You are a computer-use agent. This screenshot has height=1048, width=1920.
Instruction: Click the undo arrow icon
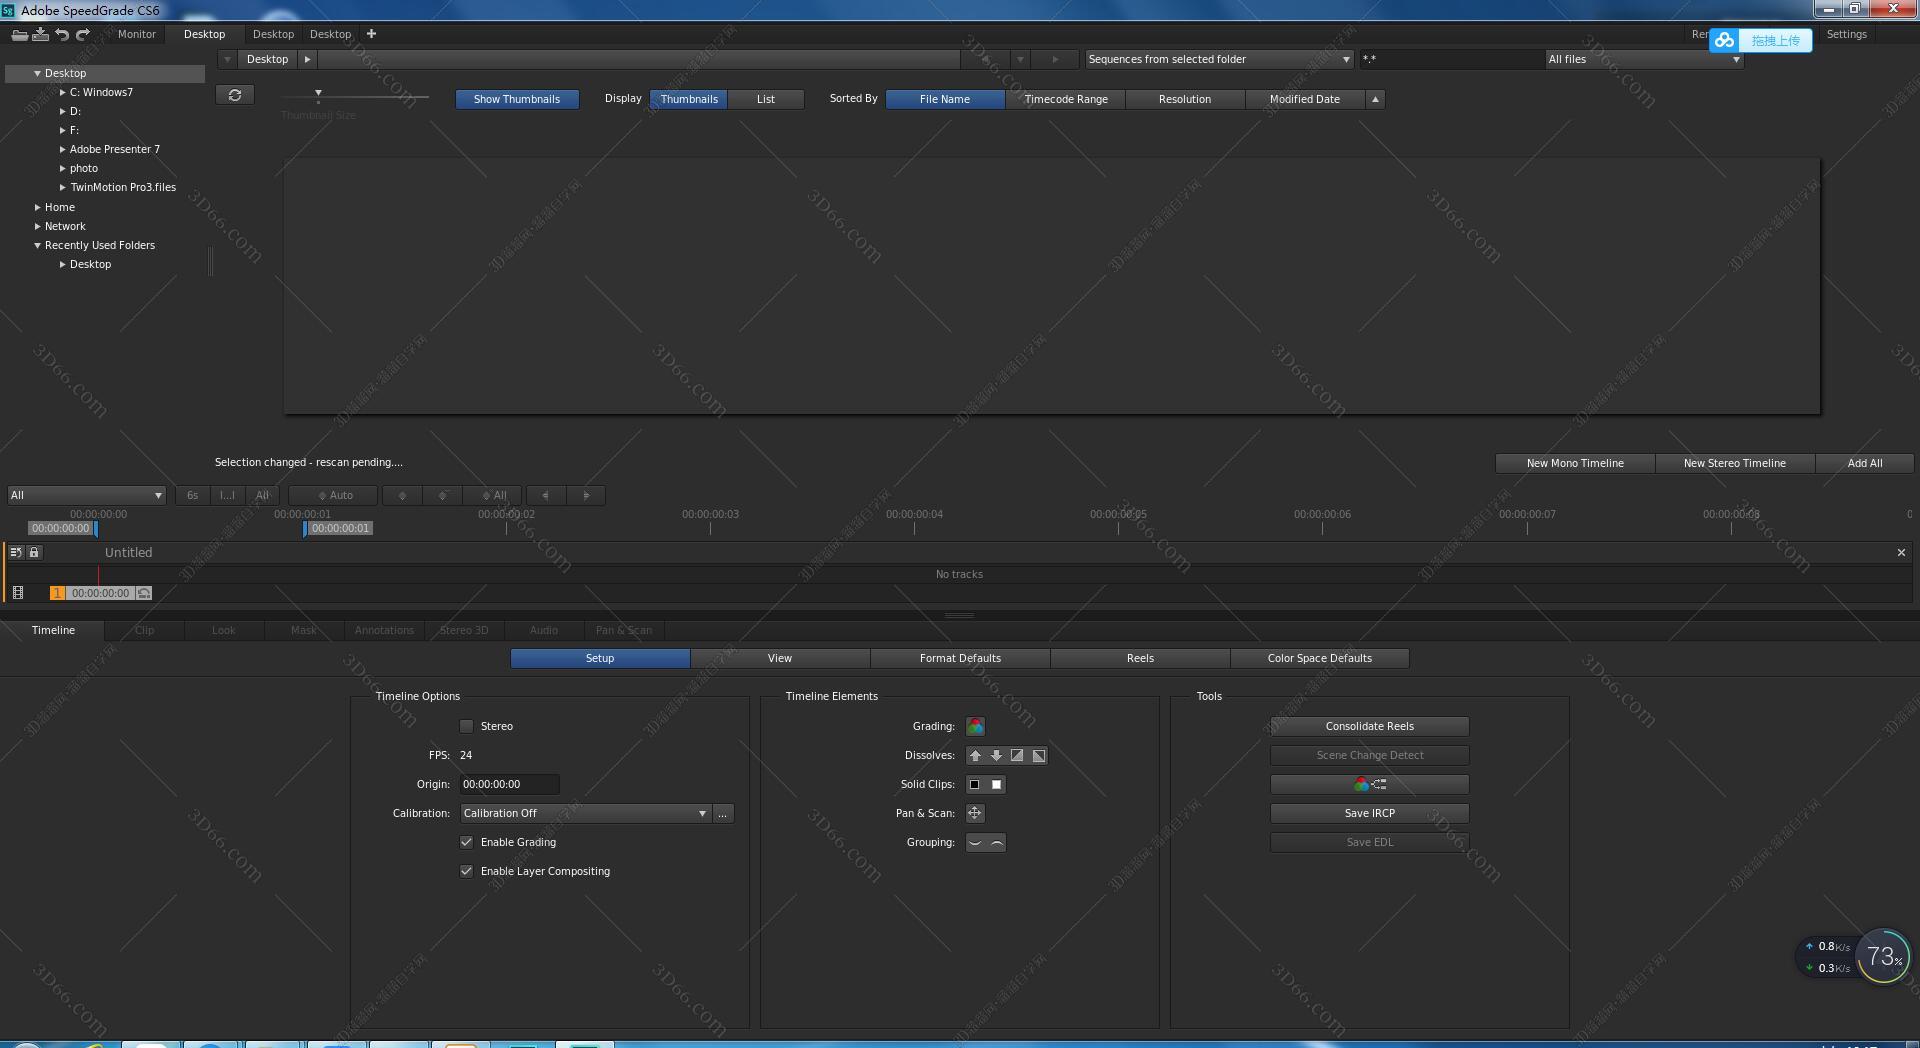coord(62,33)
